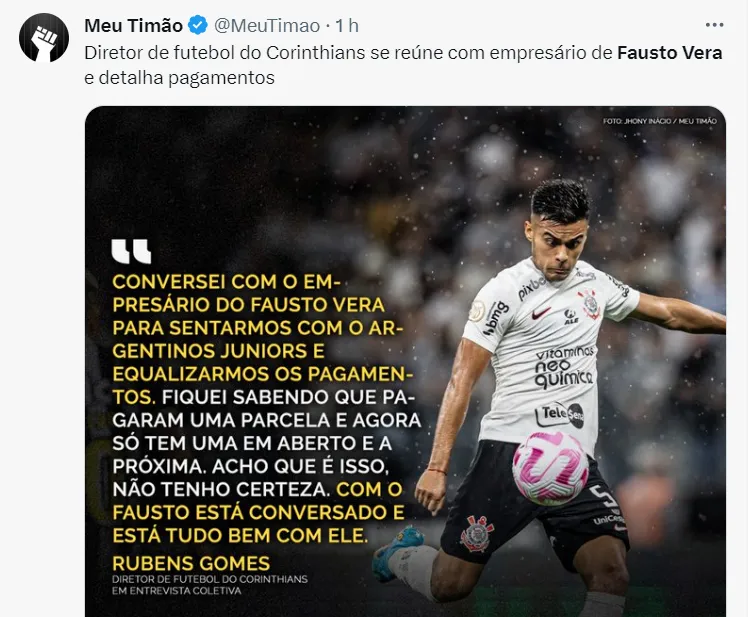Click the Corinthians crest on the jersey chest
749x617 pixels.
coord(589,303)
